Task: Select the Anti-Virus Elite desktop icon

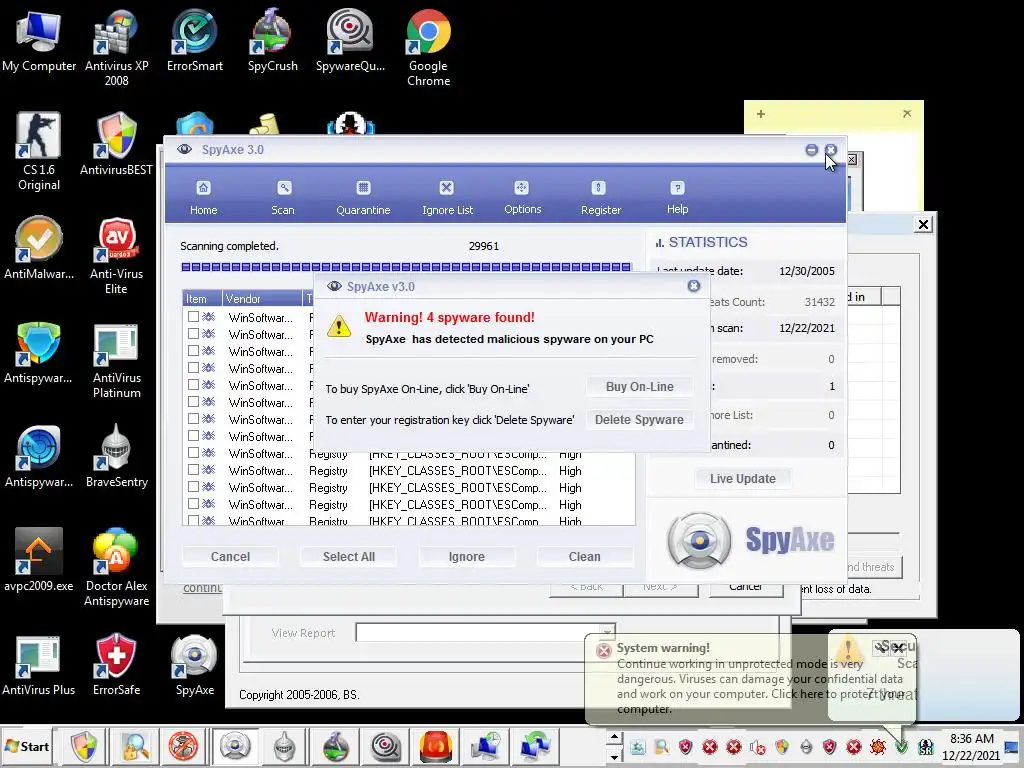Action: pos(116,256)
